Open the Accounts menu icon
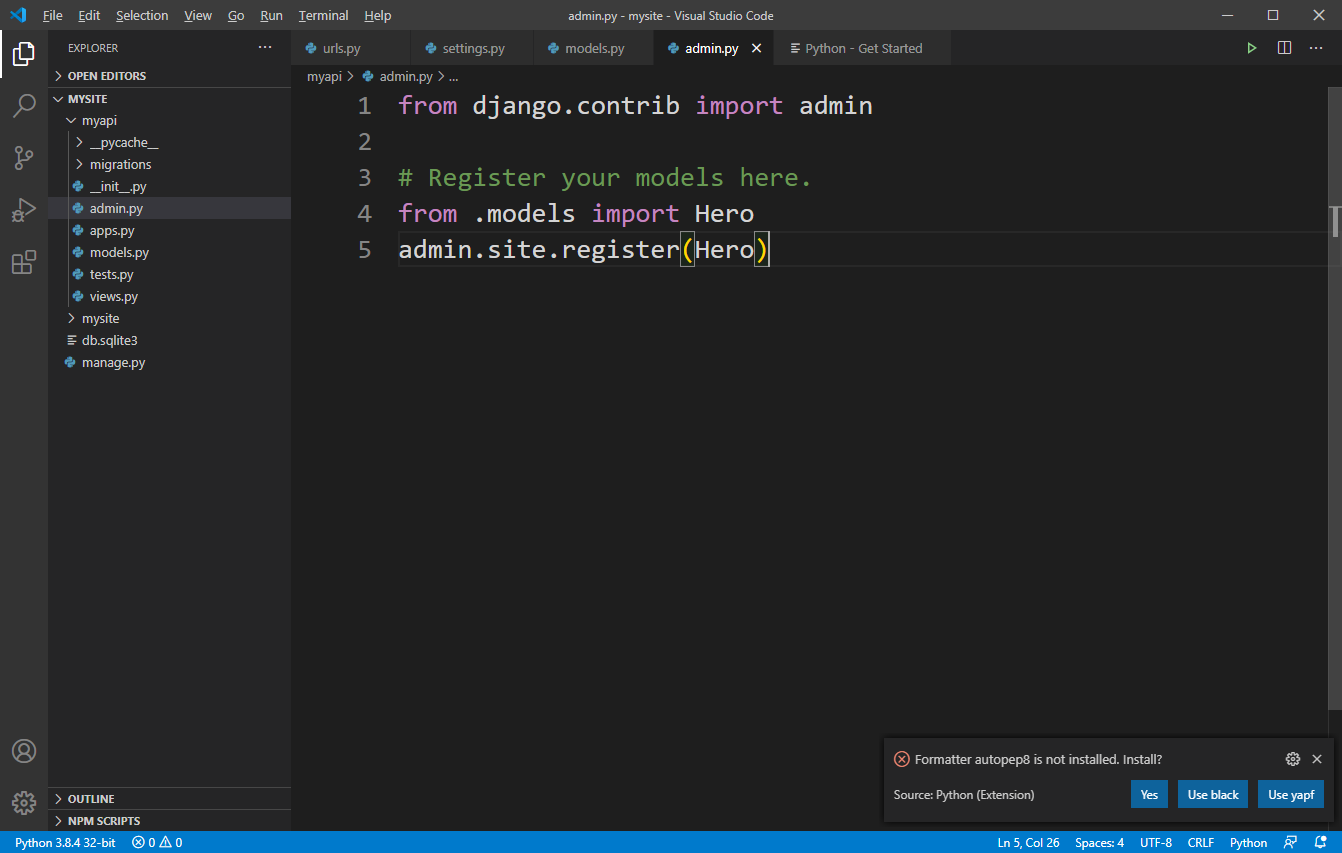This screenshot has height=853, width=1342. [24, 751]
